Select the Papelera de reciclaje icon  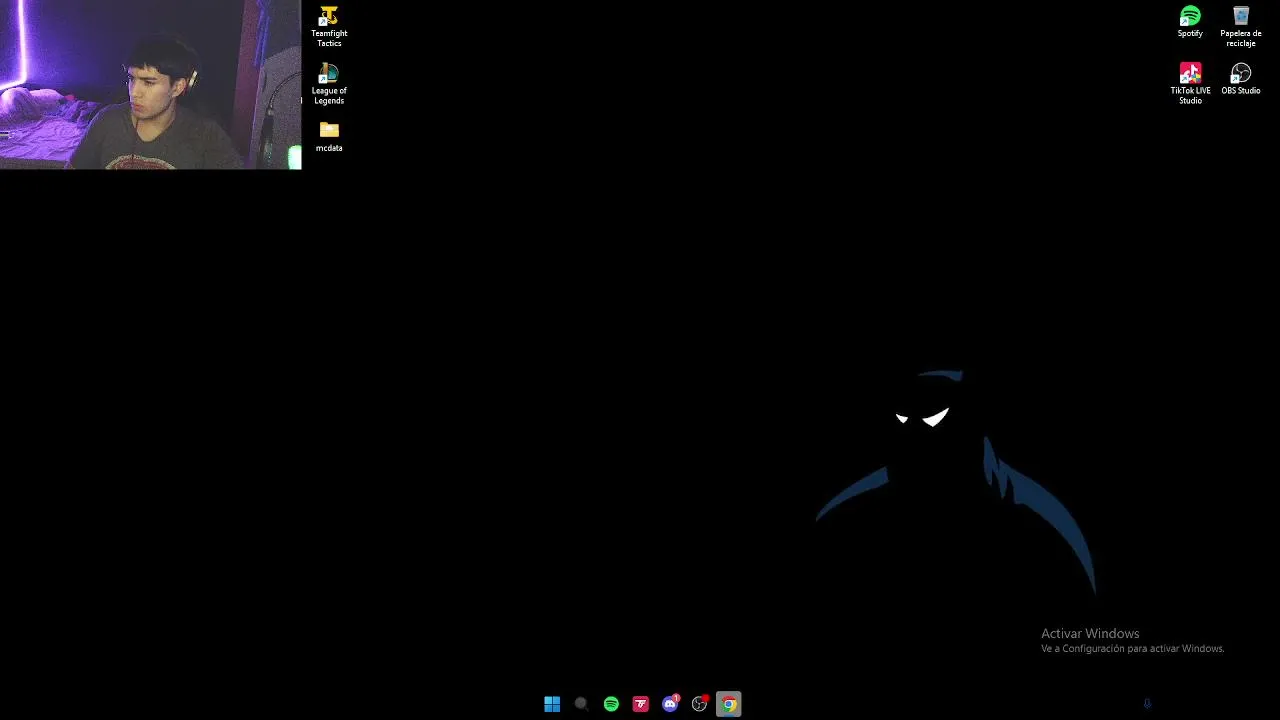pos(1241,26)
